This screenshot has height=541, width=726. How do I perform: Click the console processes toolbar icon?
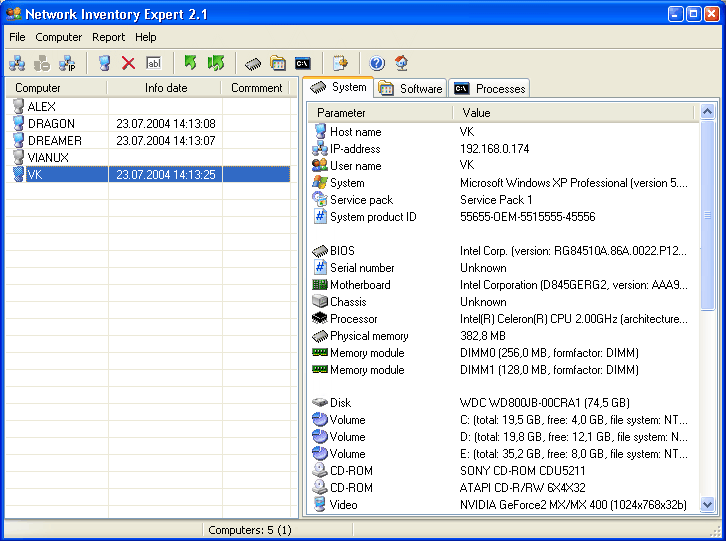click(x=303, y=63)
